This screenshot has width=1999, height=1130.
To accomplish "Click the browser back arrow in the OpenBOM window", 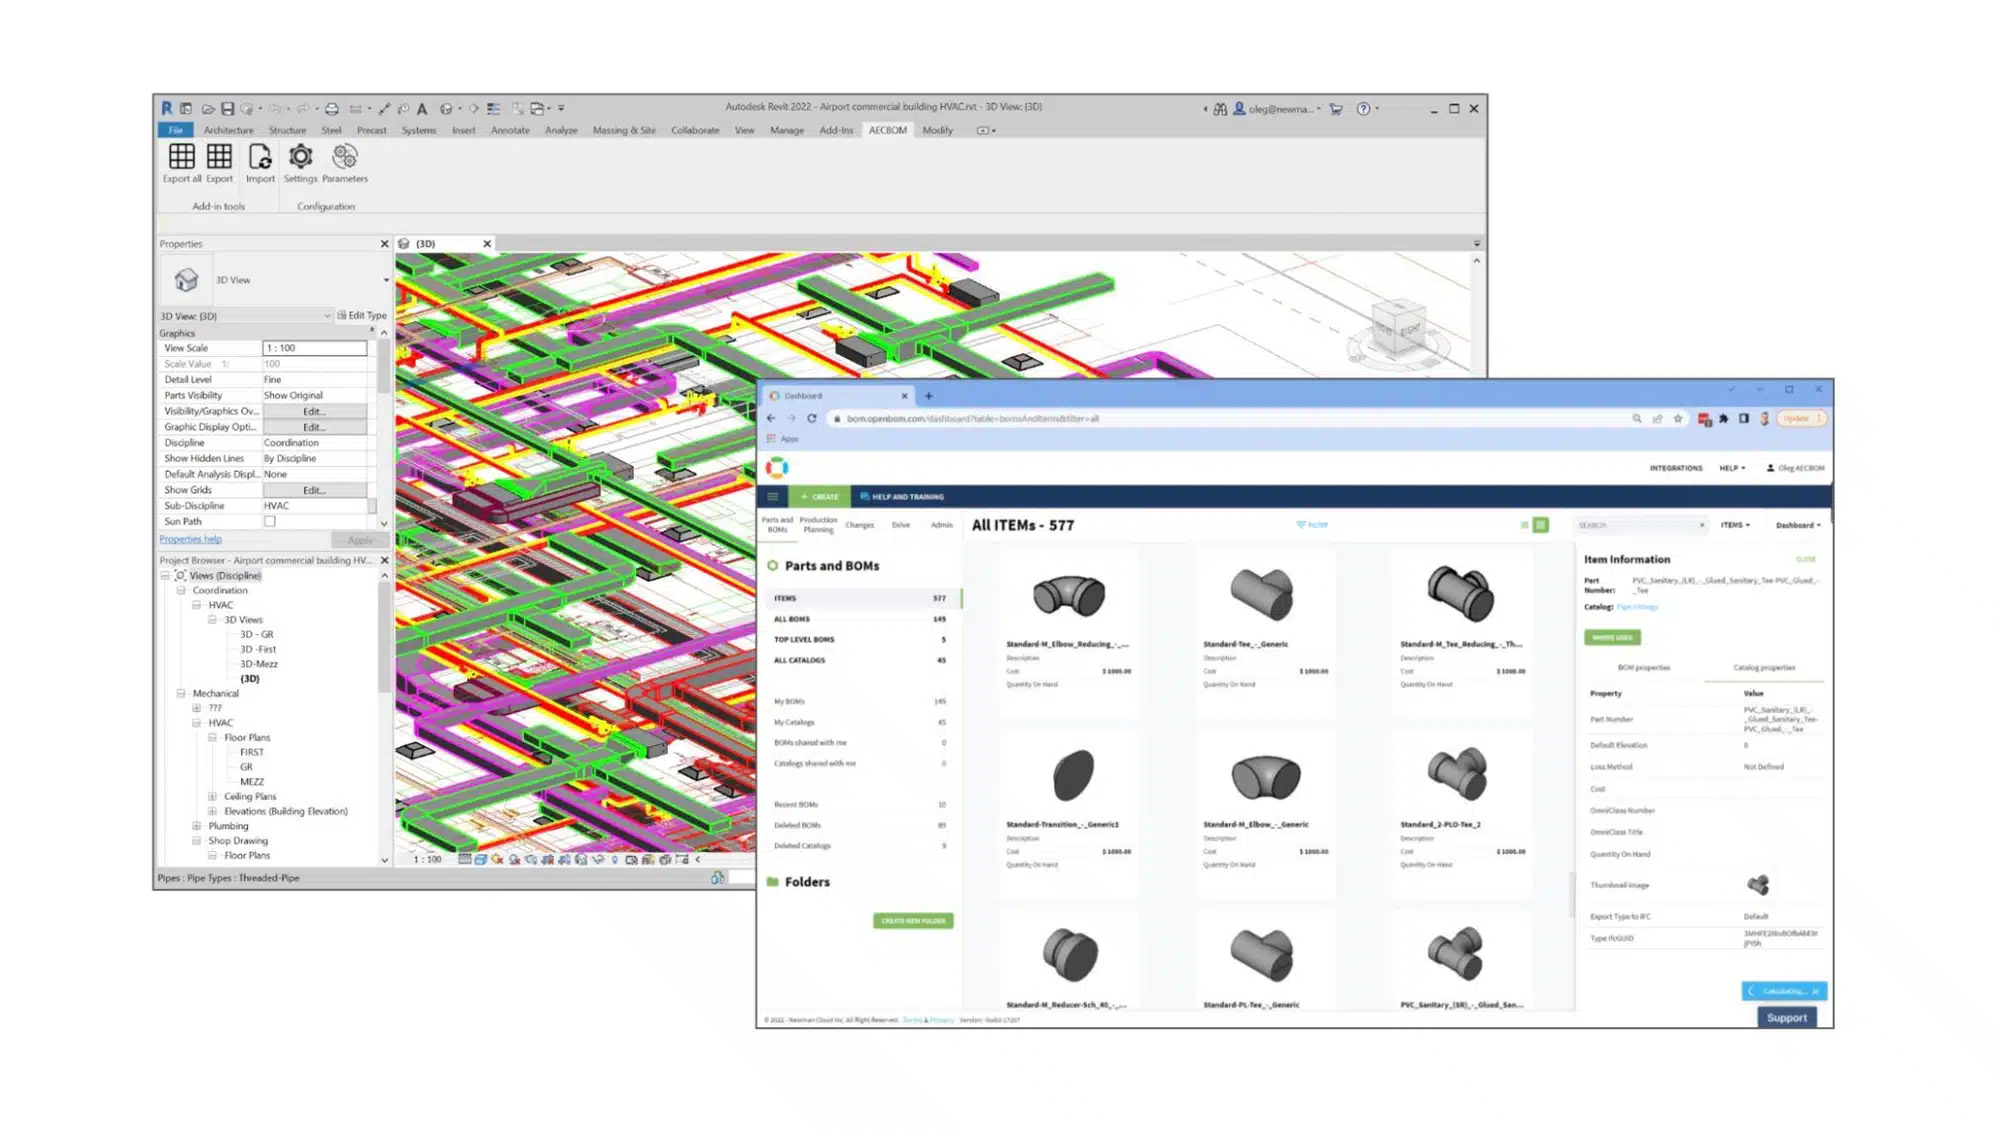I will (771, 419).
